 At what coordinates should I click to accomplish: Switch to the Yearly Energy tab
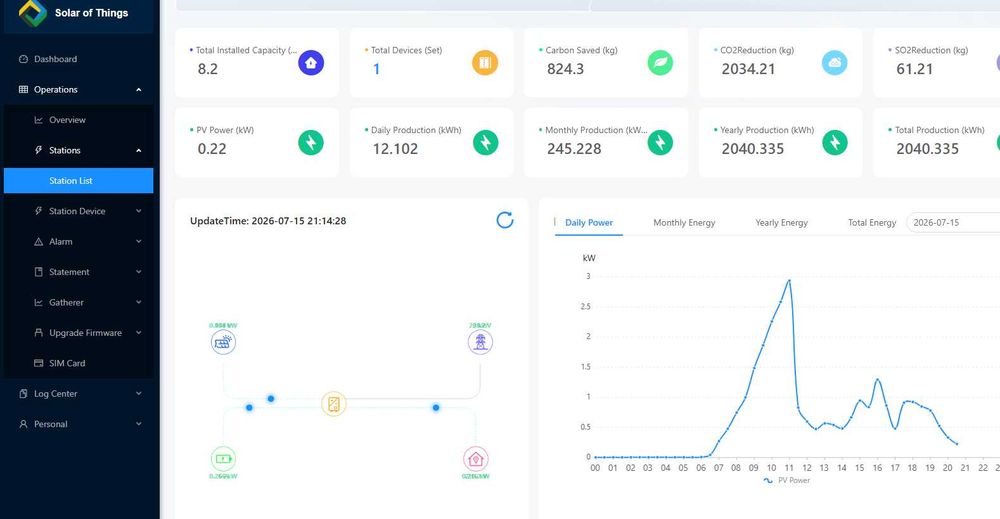pos(781,223)
